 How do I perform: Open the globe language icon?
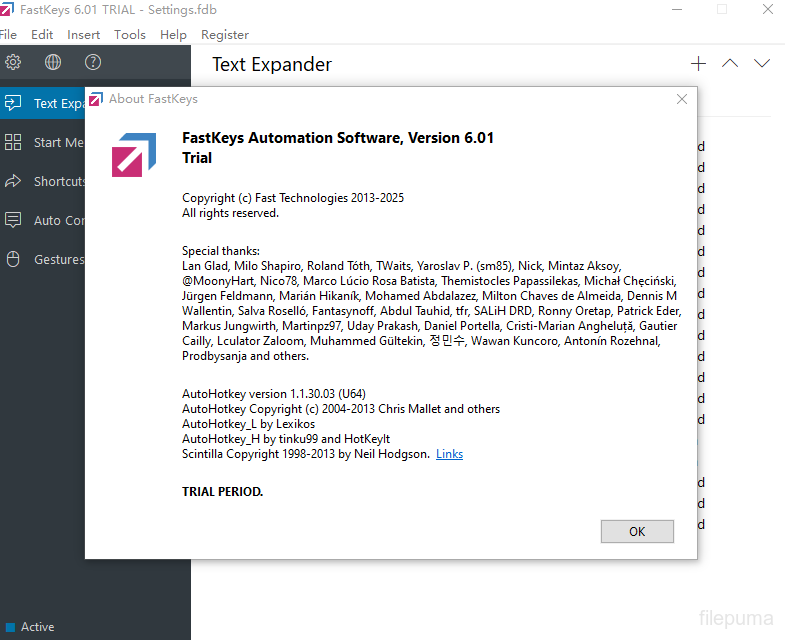pos(53,62)
